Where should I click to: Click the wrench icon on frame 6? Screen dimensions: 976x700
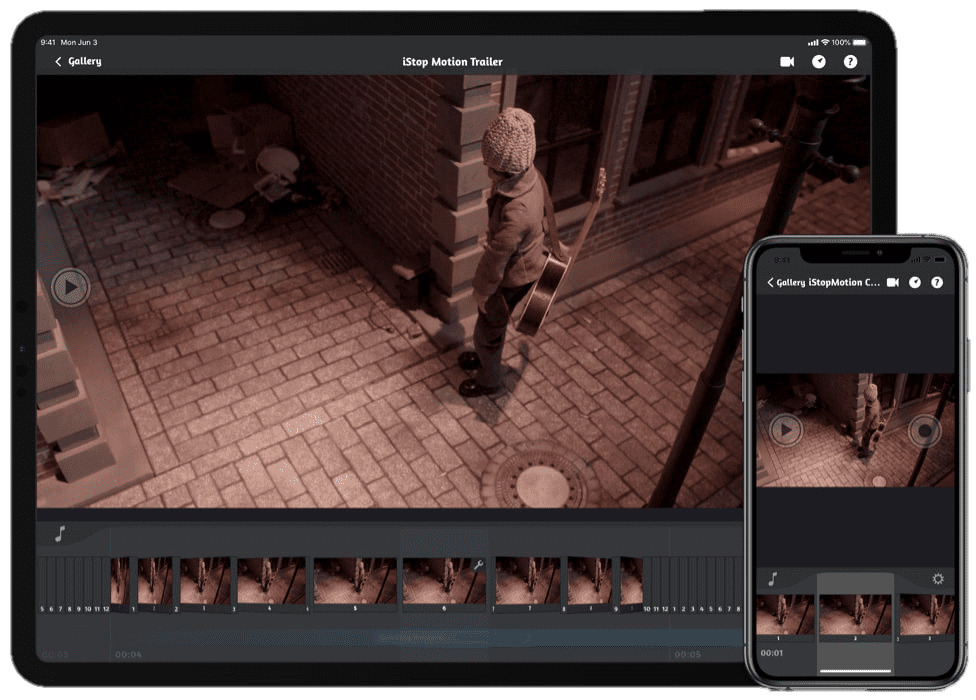(x=478, y=564)
